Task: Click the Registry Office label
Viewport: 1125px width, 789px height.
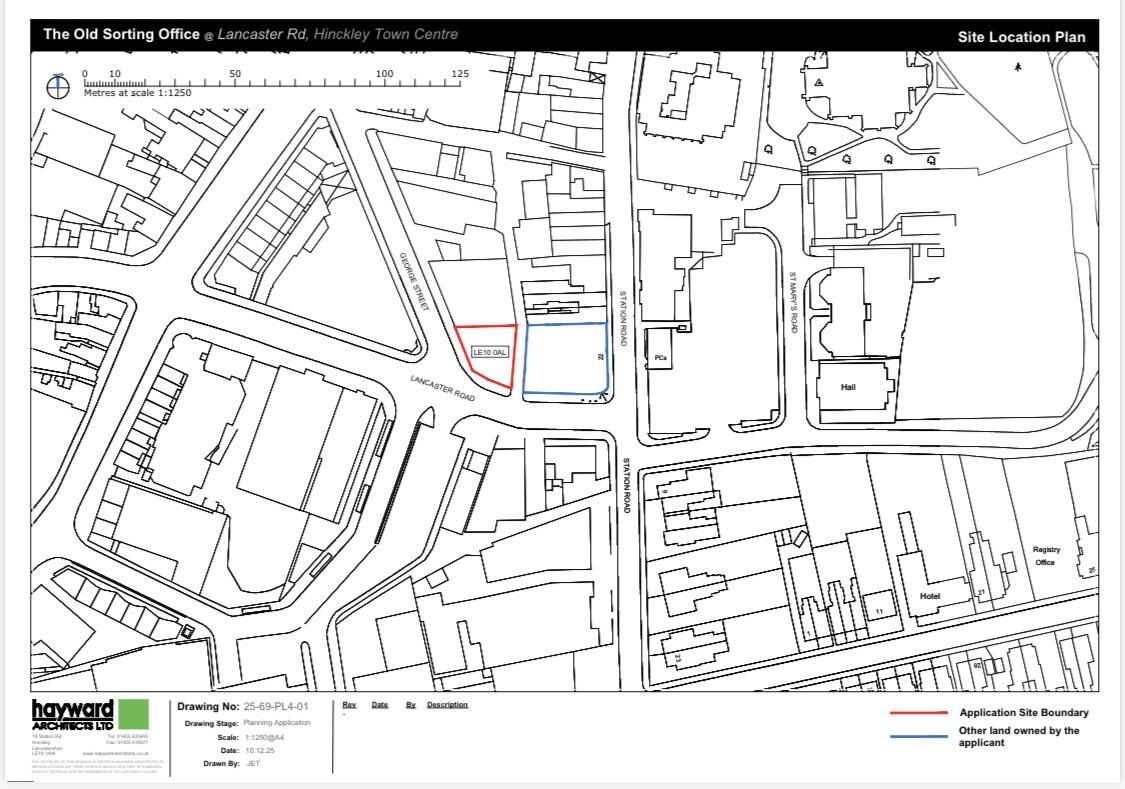Action: tap(1046, 556)
